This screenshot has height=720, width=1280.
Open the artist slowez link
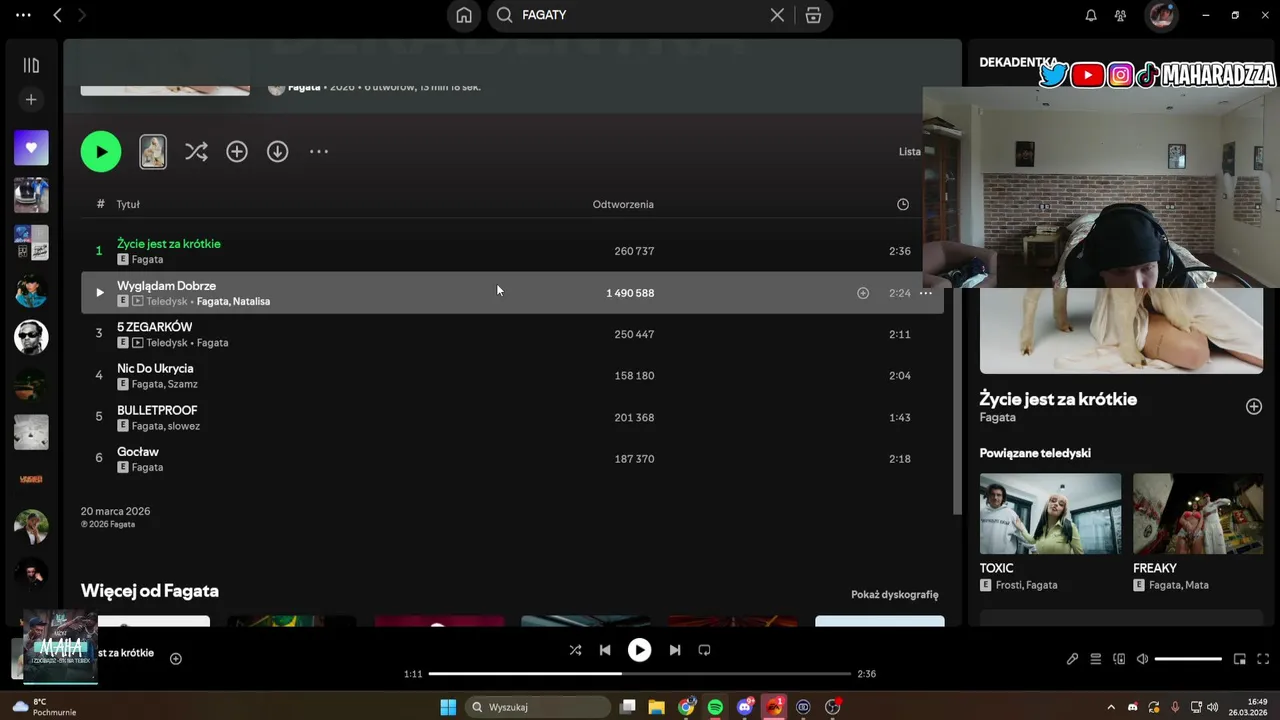[184, 426]
